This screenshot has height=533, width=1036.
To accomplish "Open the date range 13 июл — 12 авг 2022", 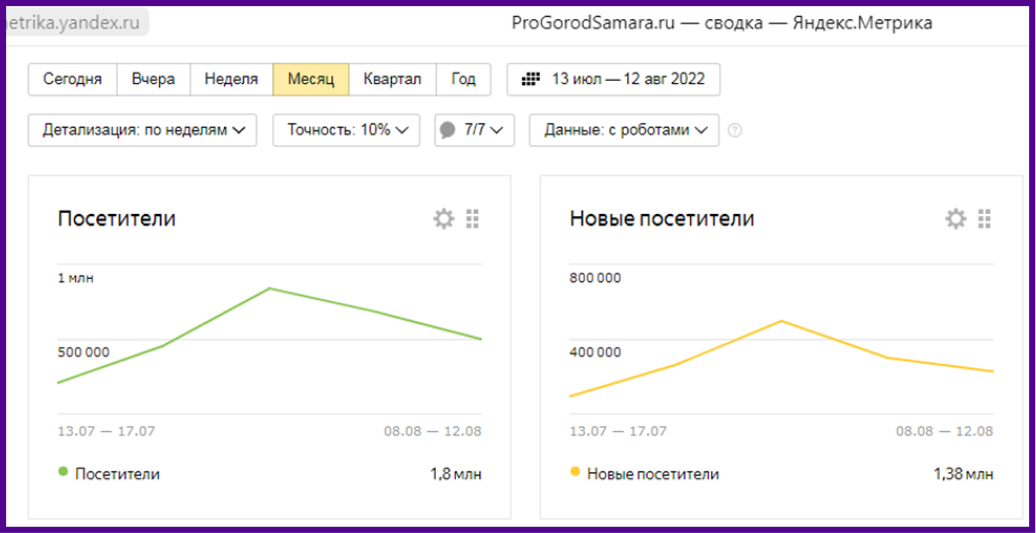I will [613, 79].
